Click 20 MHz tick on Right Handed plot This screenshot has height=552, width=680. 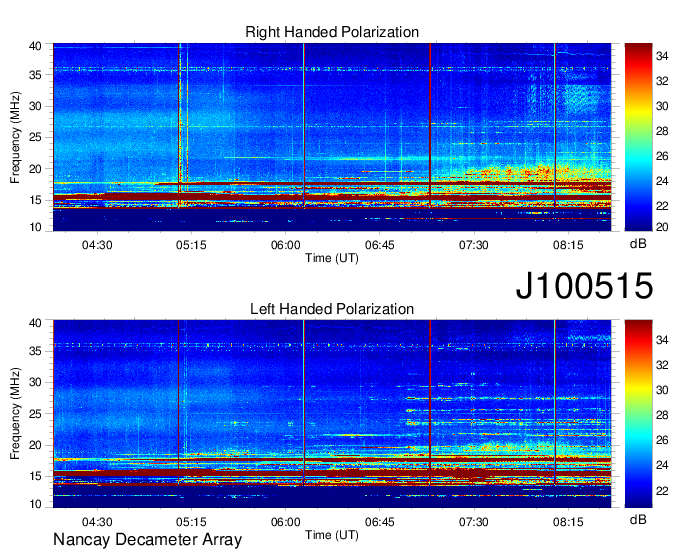pos(35,170)
